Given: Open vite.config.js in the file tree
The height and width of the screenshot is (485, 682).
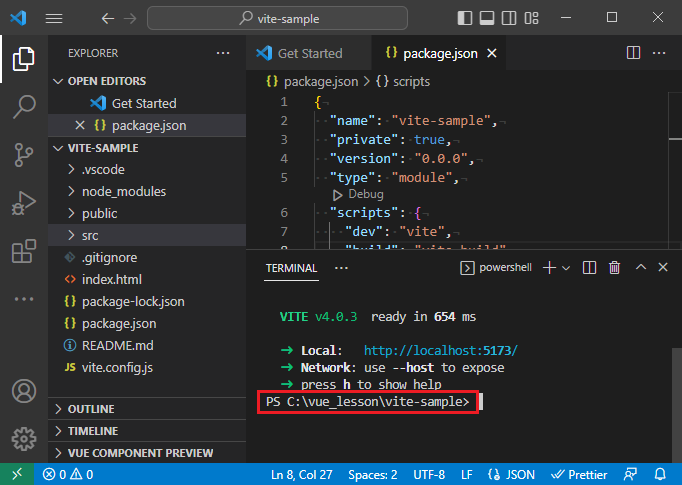Looking at the screenshot, I should (147, 368).
